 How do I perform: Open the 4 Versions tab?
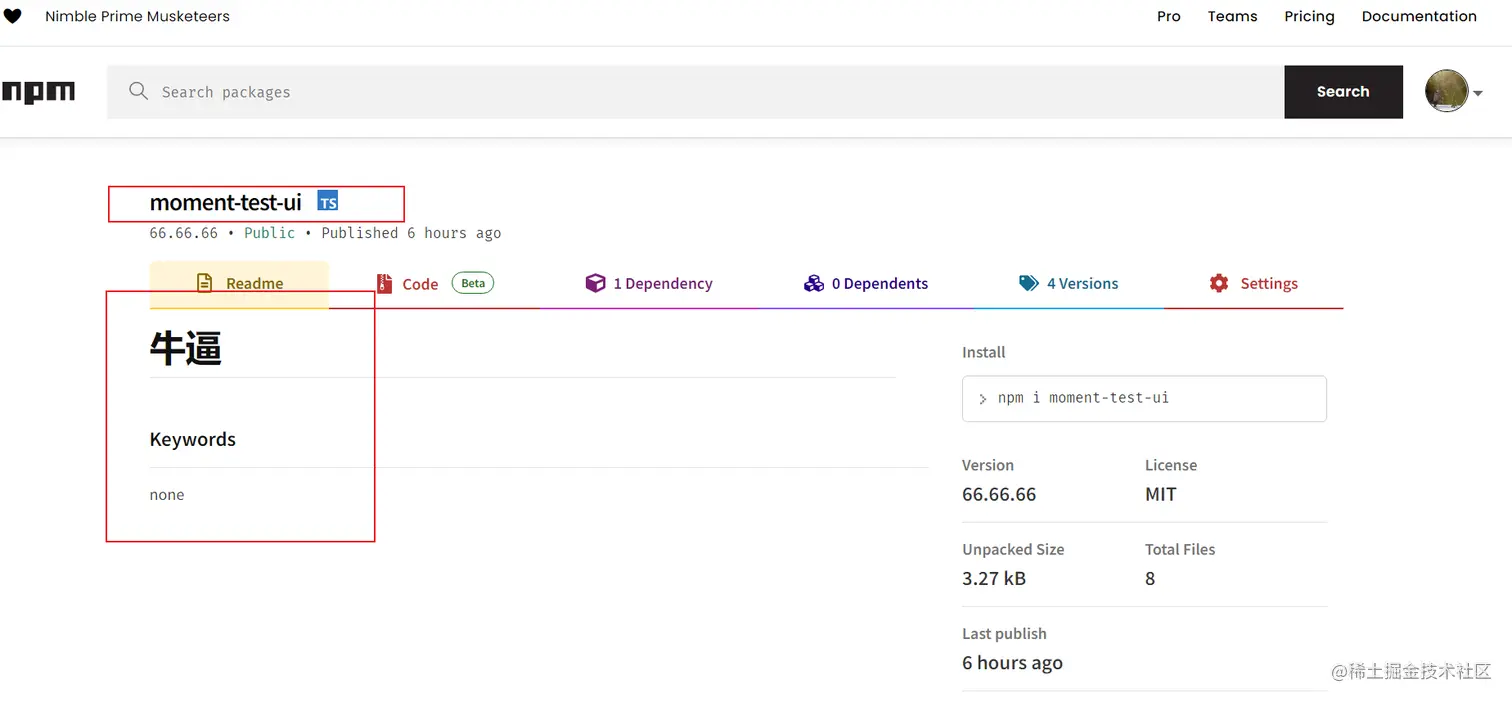1069,284
